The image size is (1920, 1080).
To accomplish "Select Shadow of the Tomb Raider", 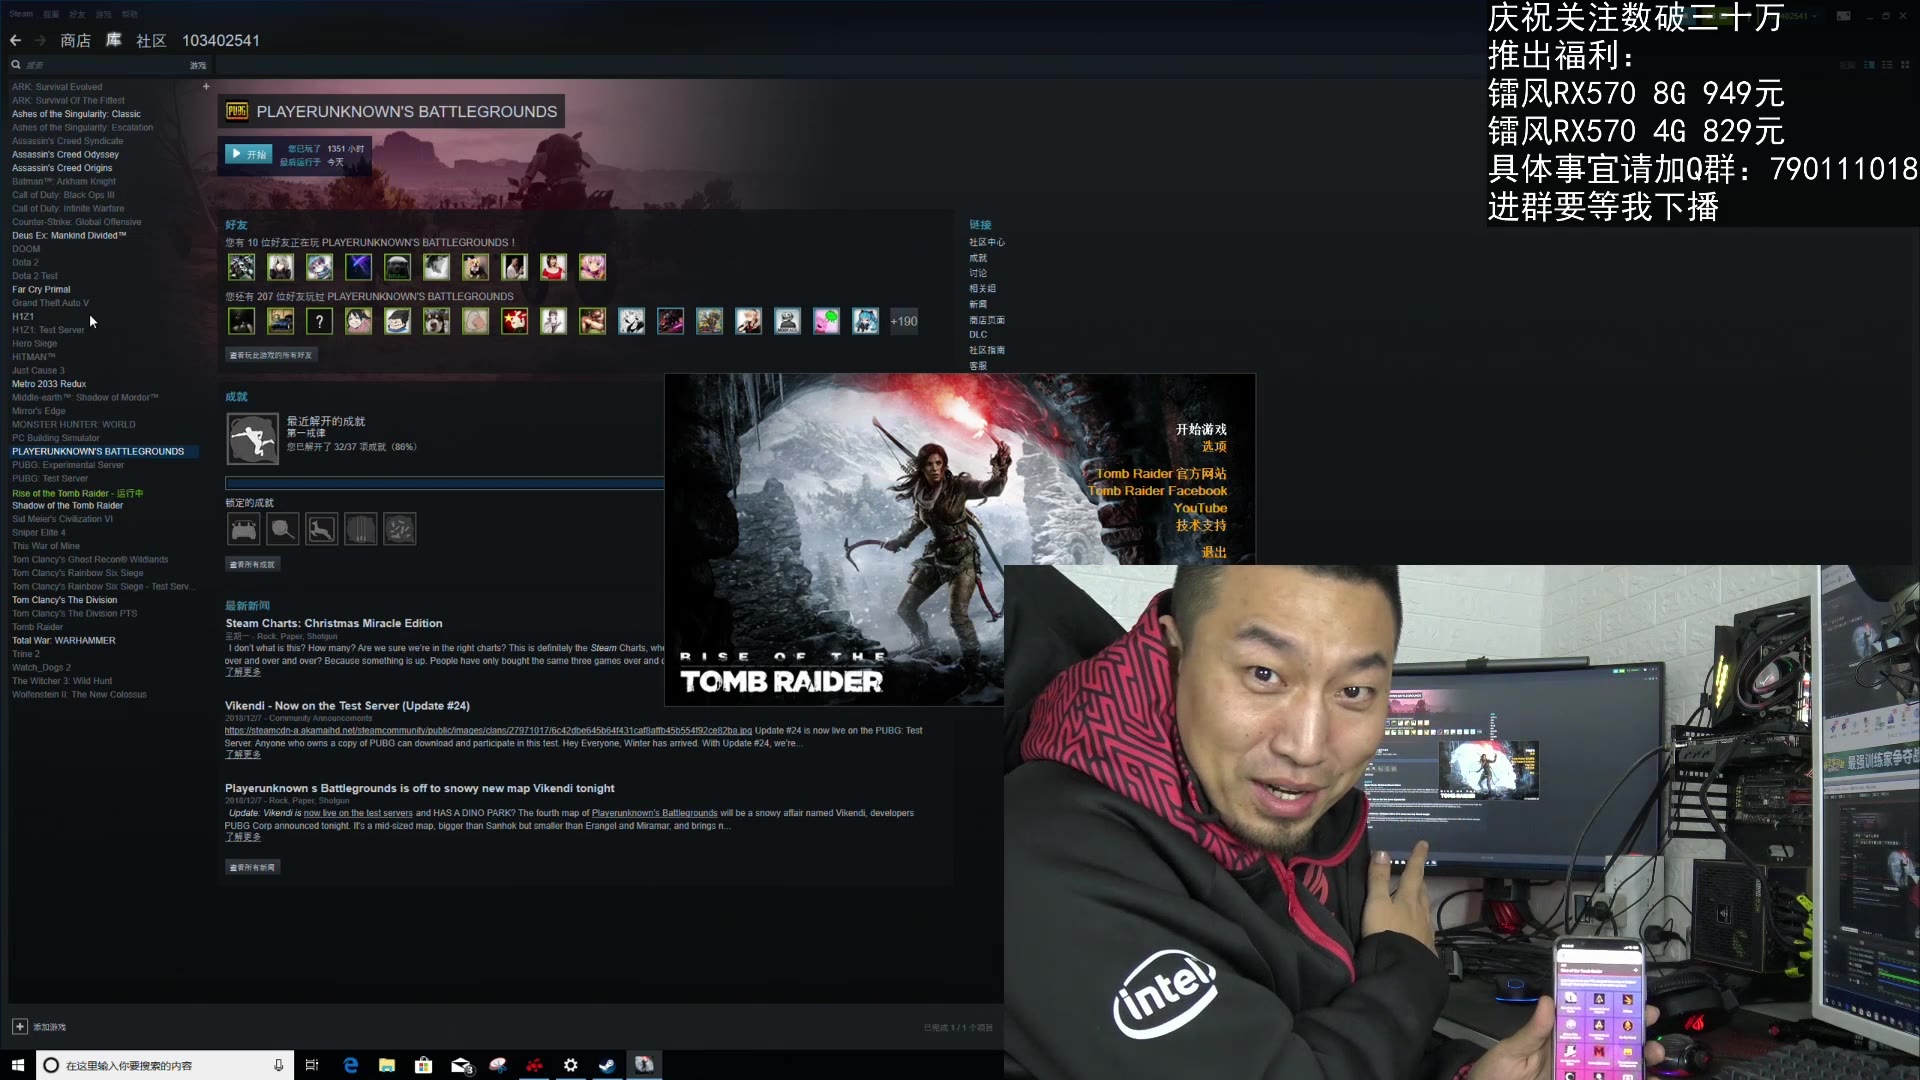I will point(67,505).
